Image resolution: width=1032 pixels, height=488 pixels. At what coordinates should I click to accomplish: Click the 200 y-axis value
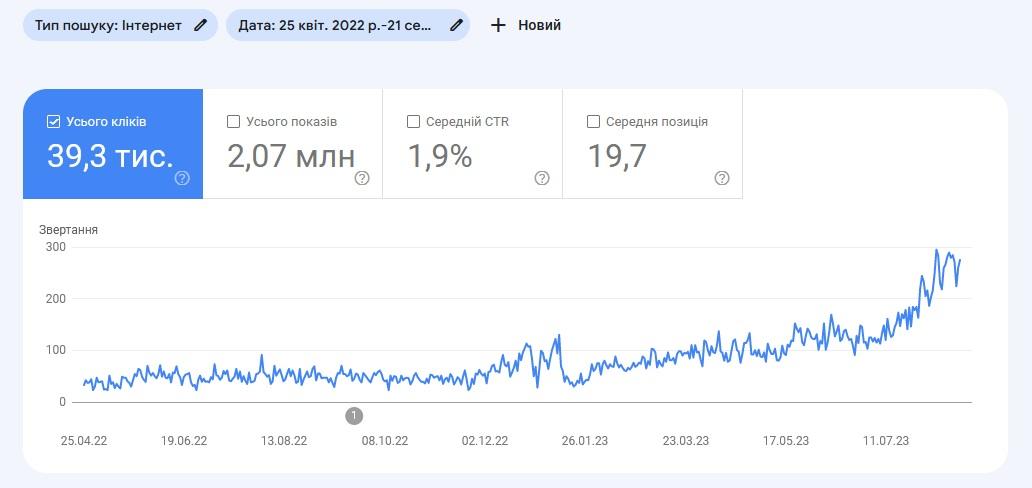58,298
